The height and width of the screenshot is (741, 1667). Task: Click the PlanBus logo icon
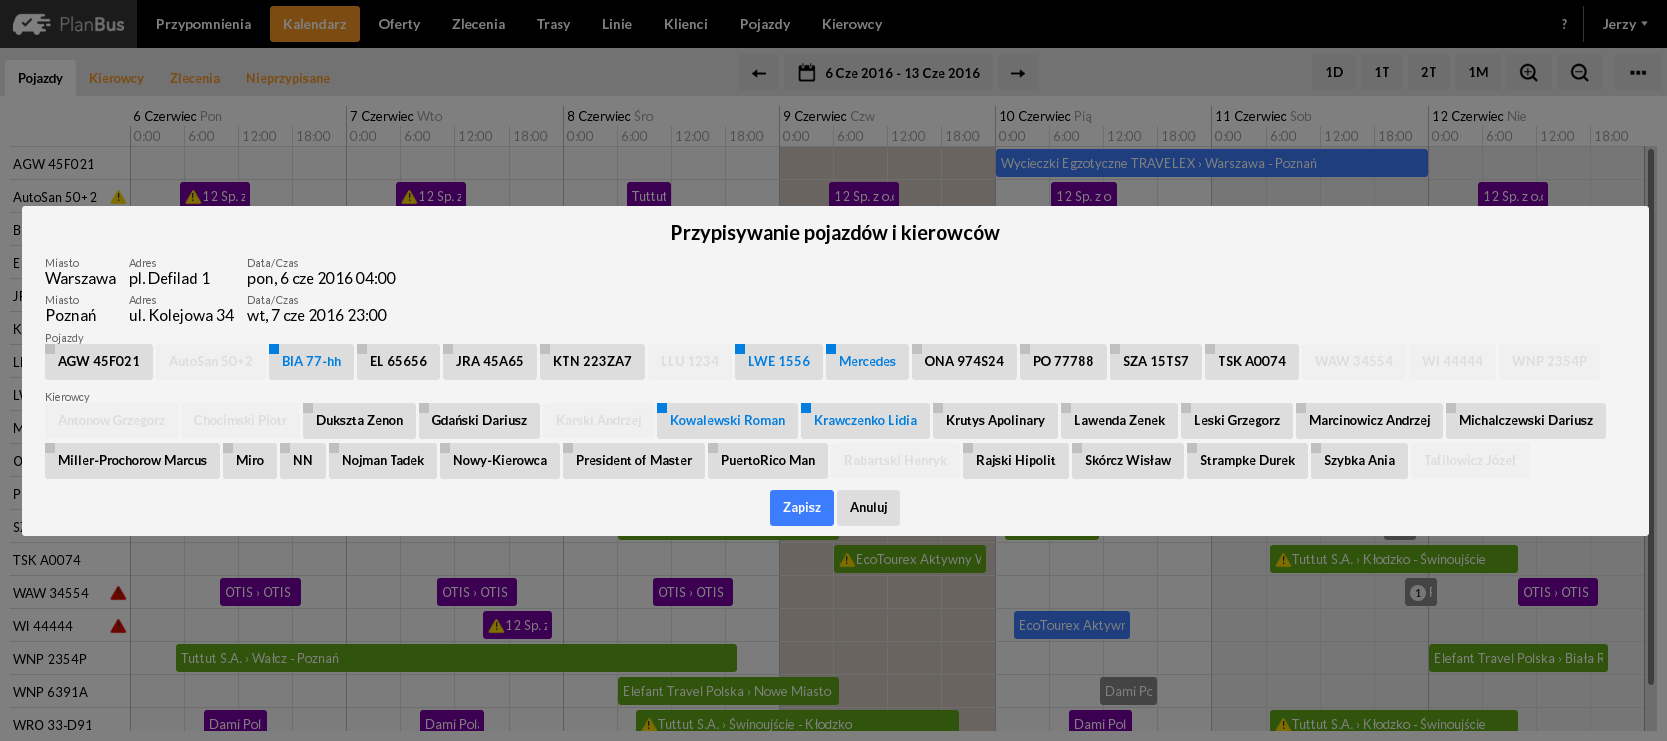pyautogui.click(x=30, y=24)
